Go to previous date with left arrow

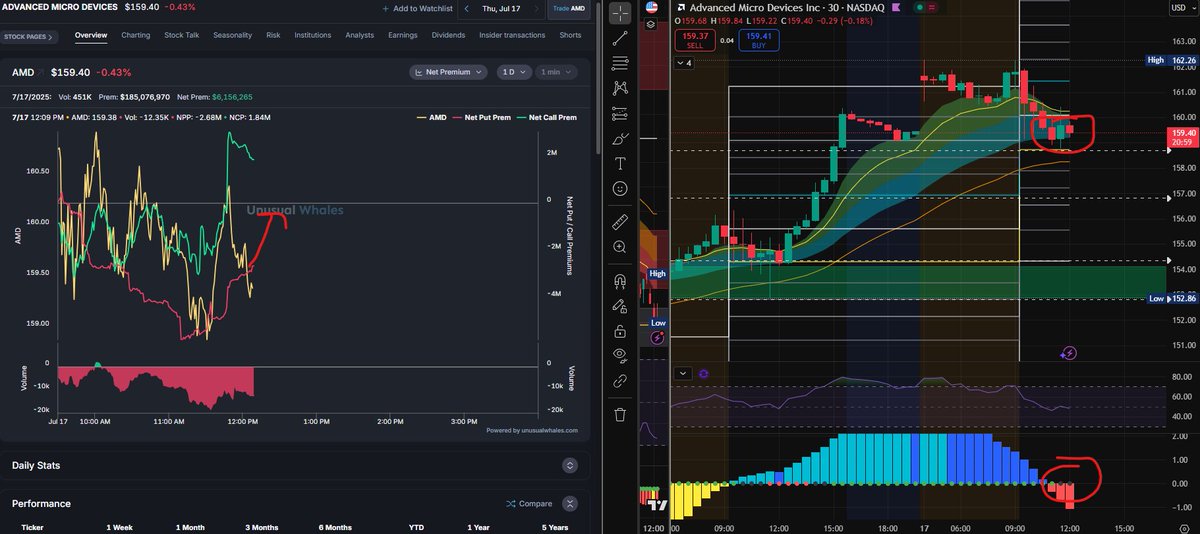[x=467, y=8]
